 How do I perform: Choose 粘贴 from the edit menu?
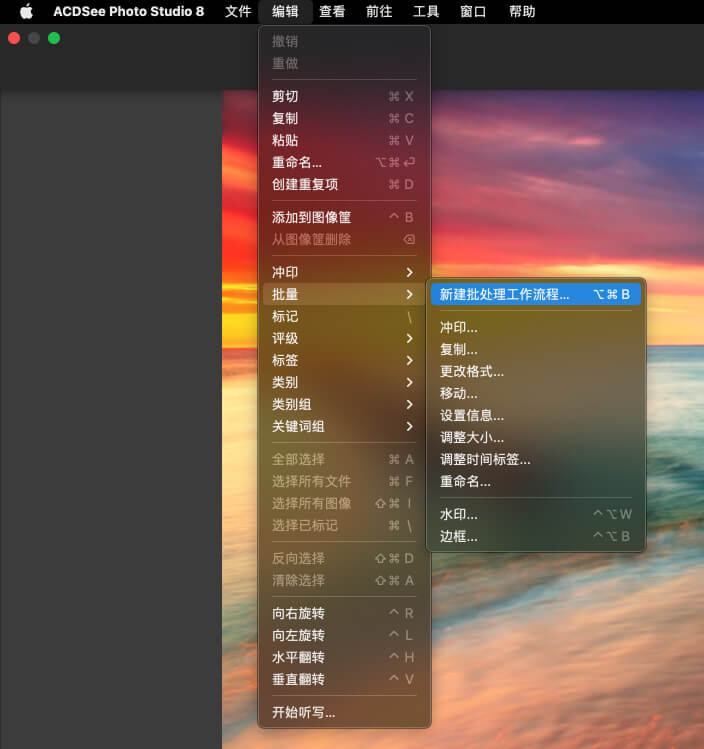344,140
